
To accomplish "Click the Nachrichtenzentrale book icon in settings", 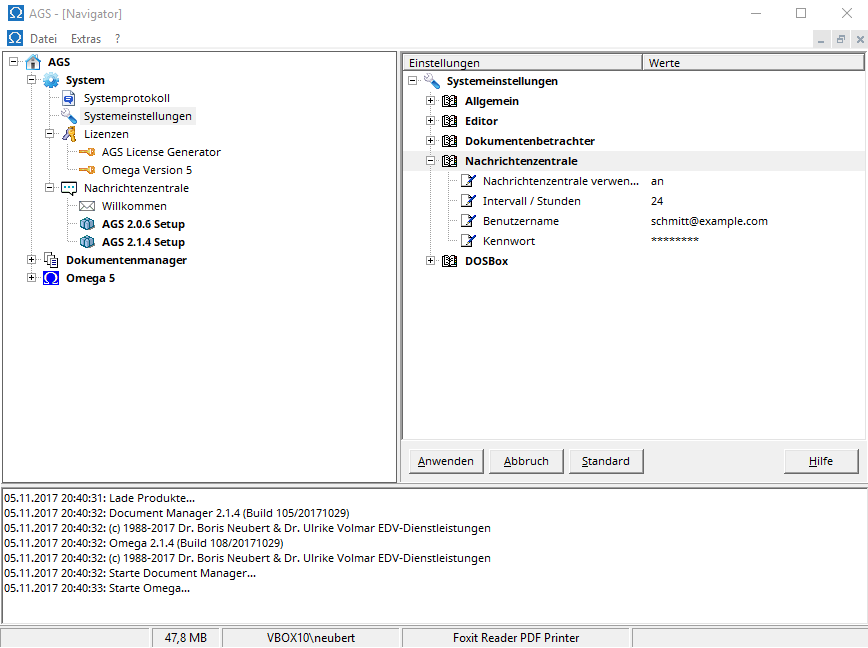I will 450,161.
